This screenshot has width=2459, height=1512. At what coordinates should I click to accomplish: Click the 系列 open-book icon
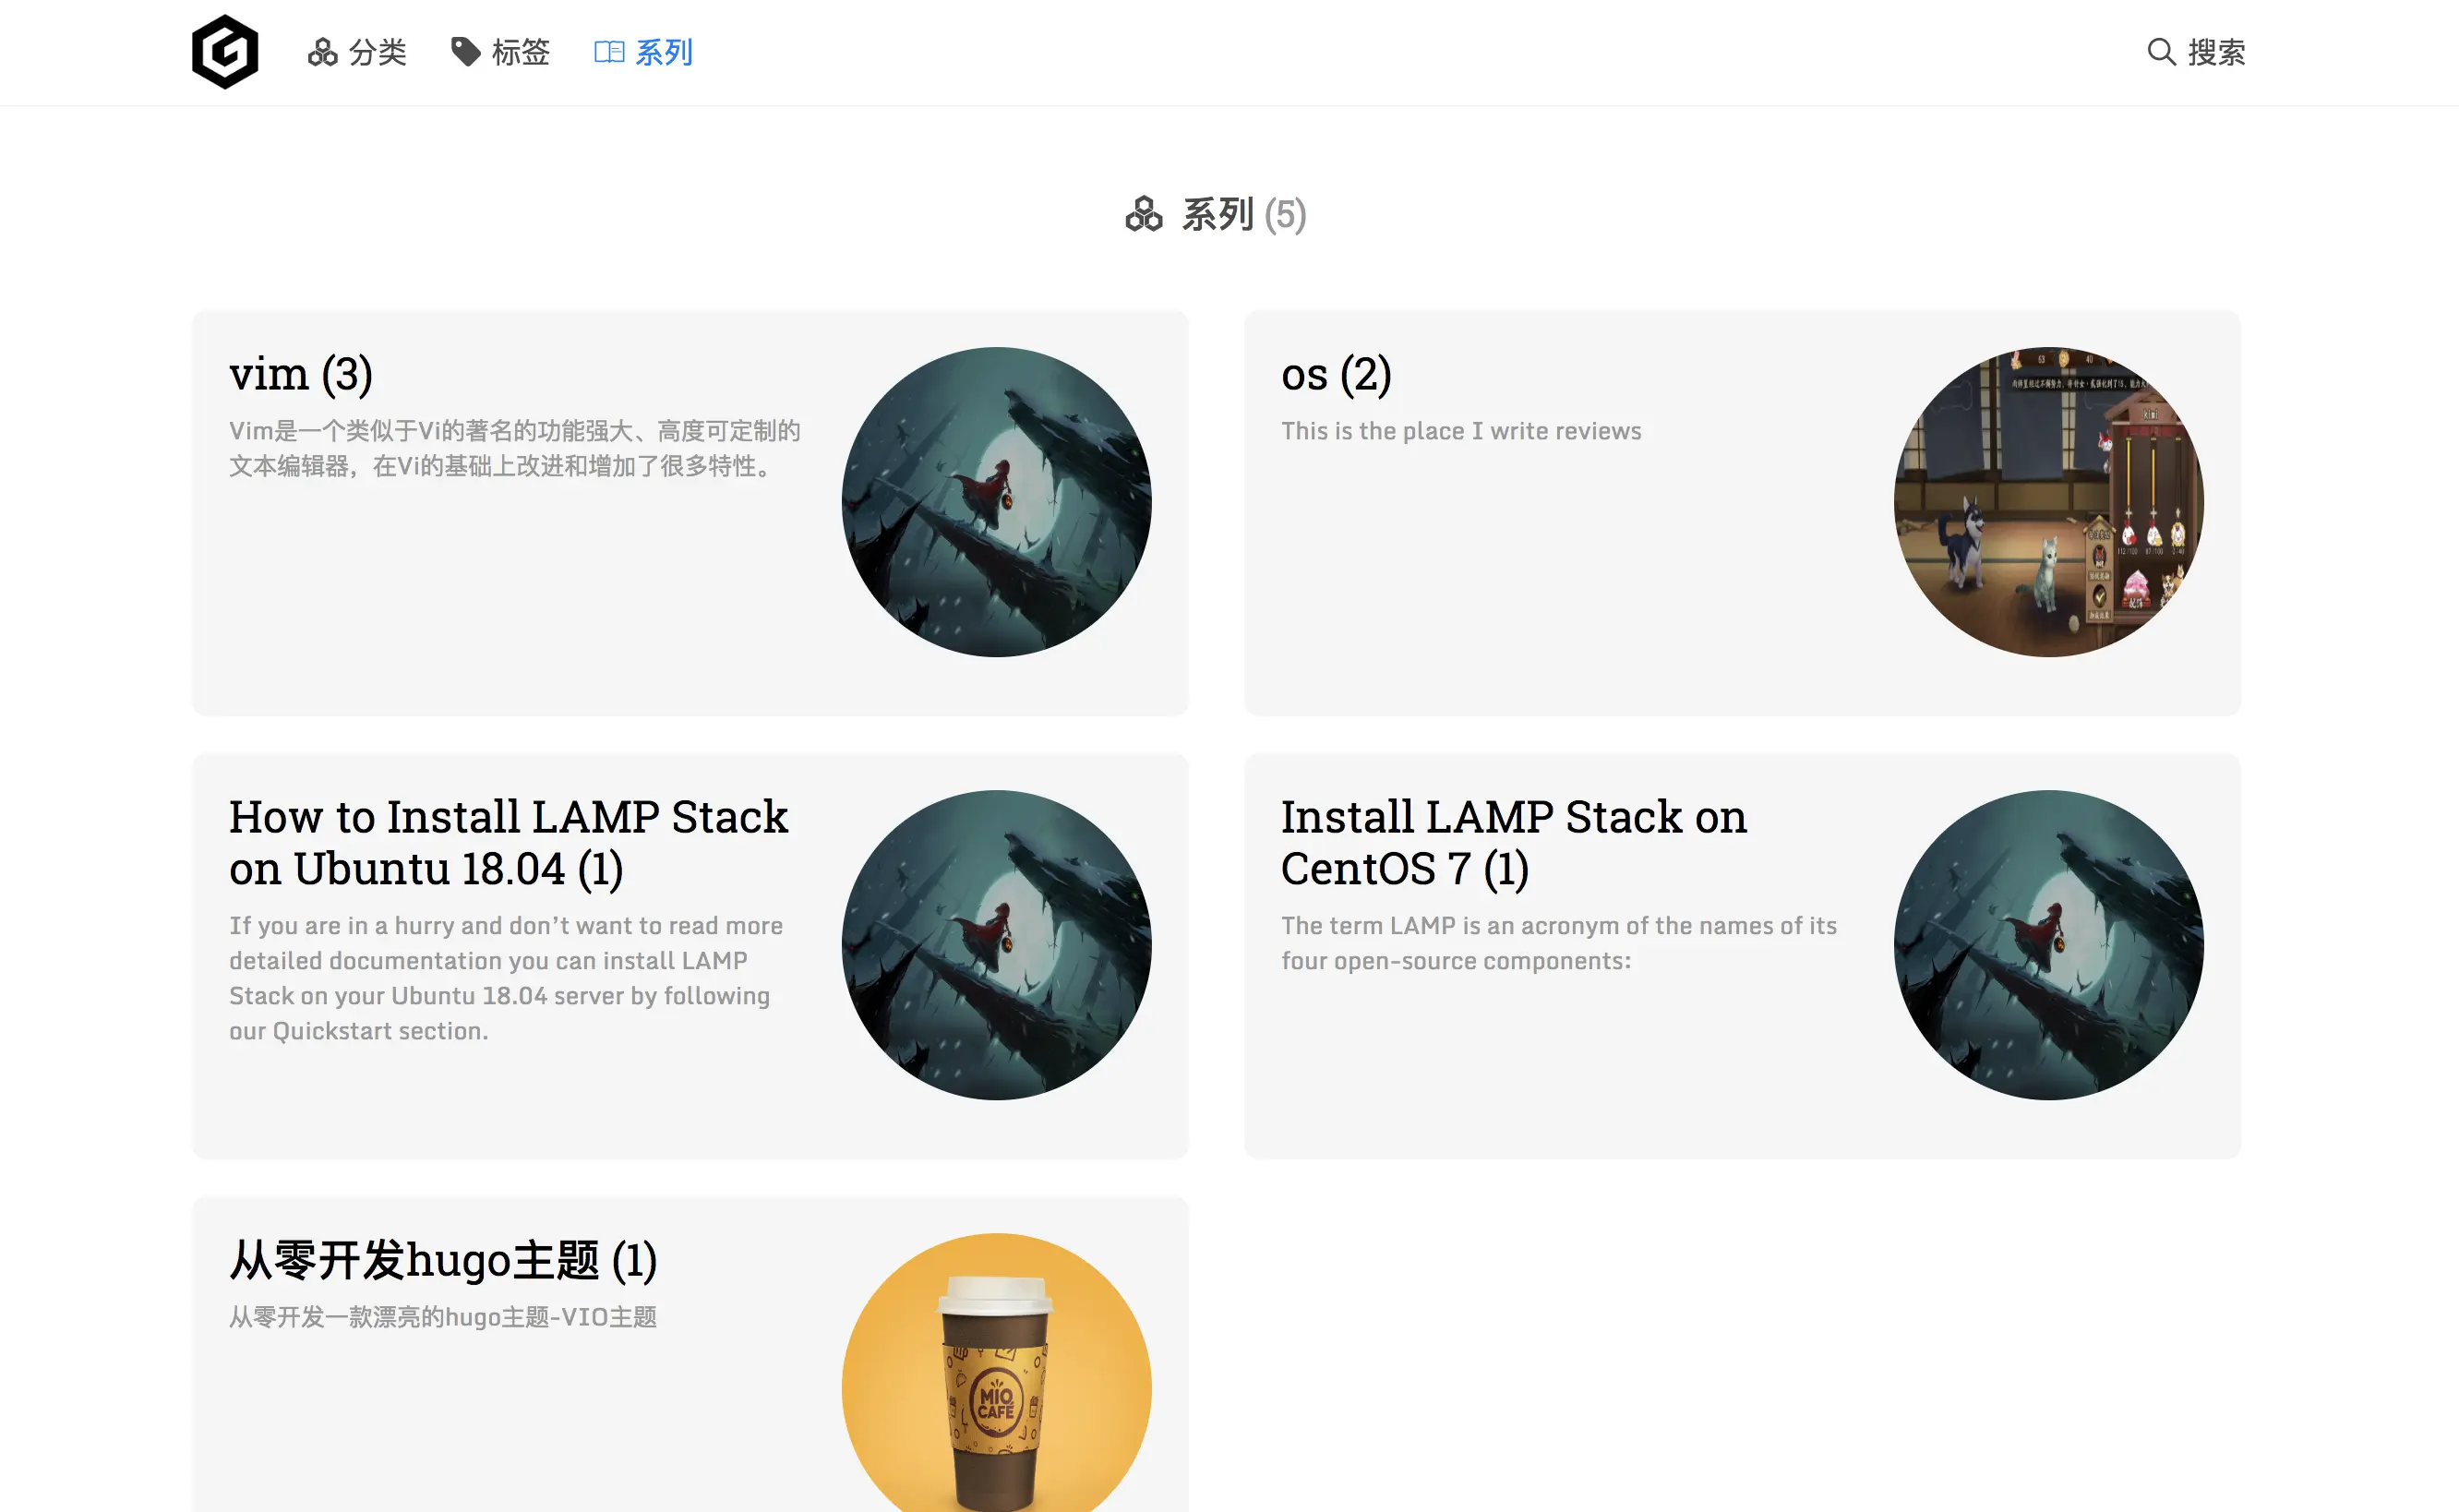609,52
